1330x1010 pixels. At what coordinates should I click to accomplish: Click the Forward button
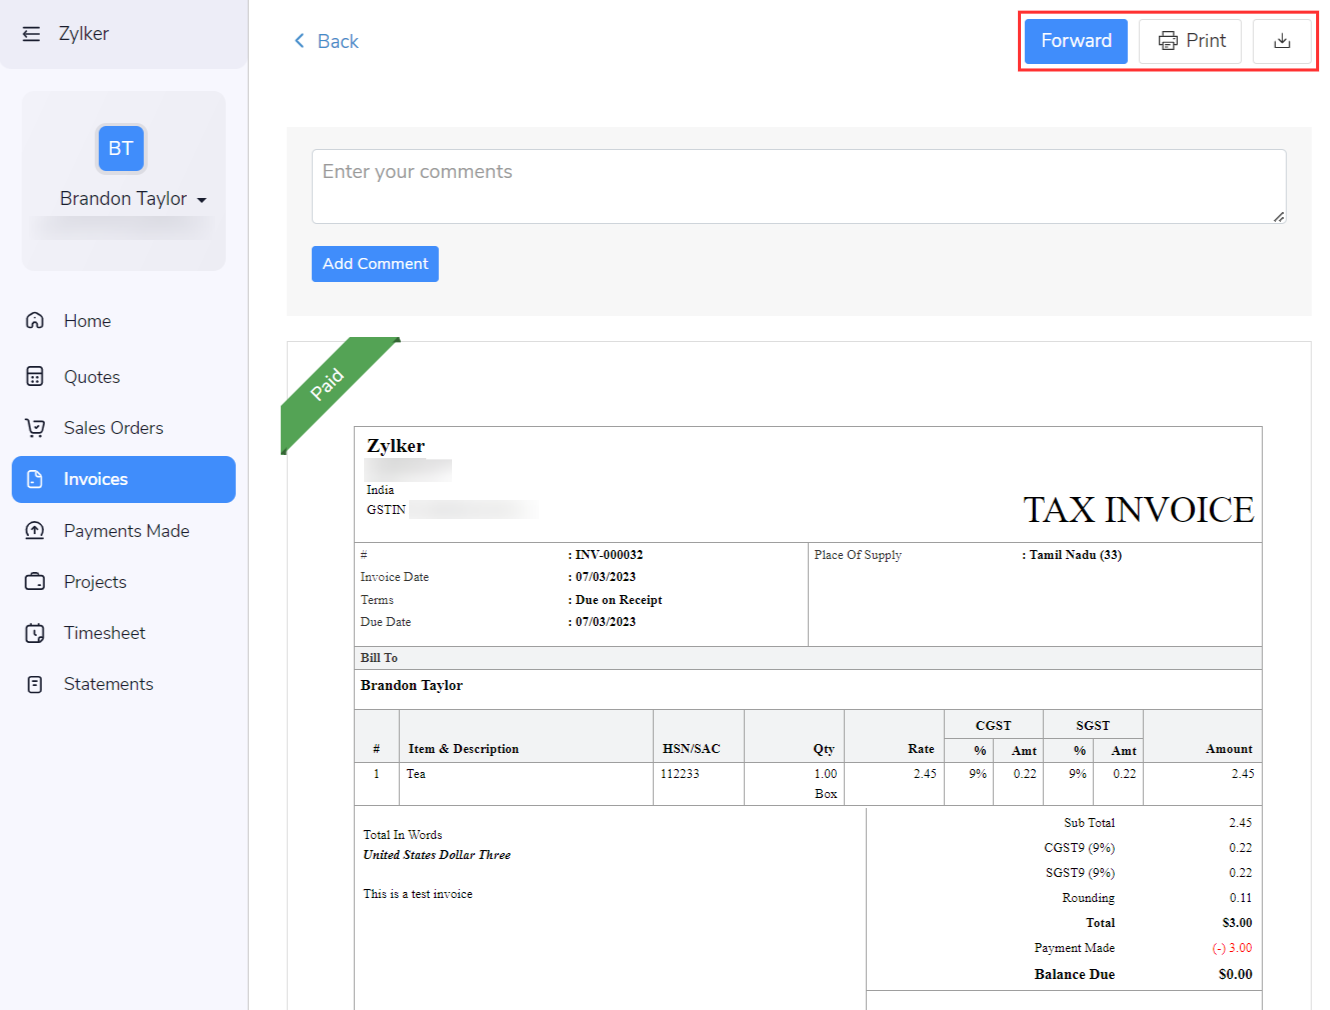click(1075, 40)
